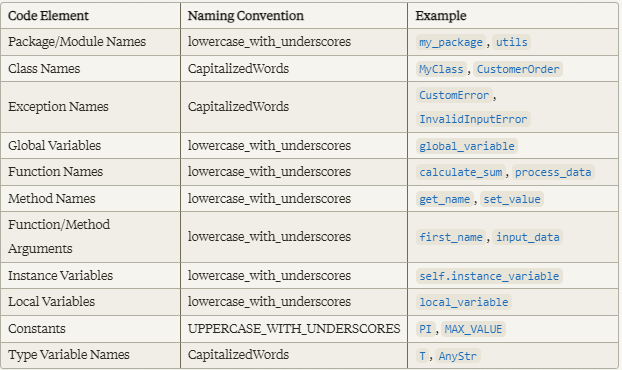
Task: Click the MyClass example chip
Action: [441, 69]
